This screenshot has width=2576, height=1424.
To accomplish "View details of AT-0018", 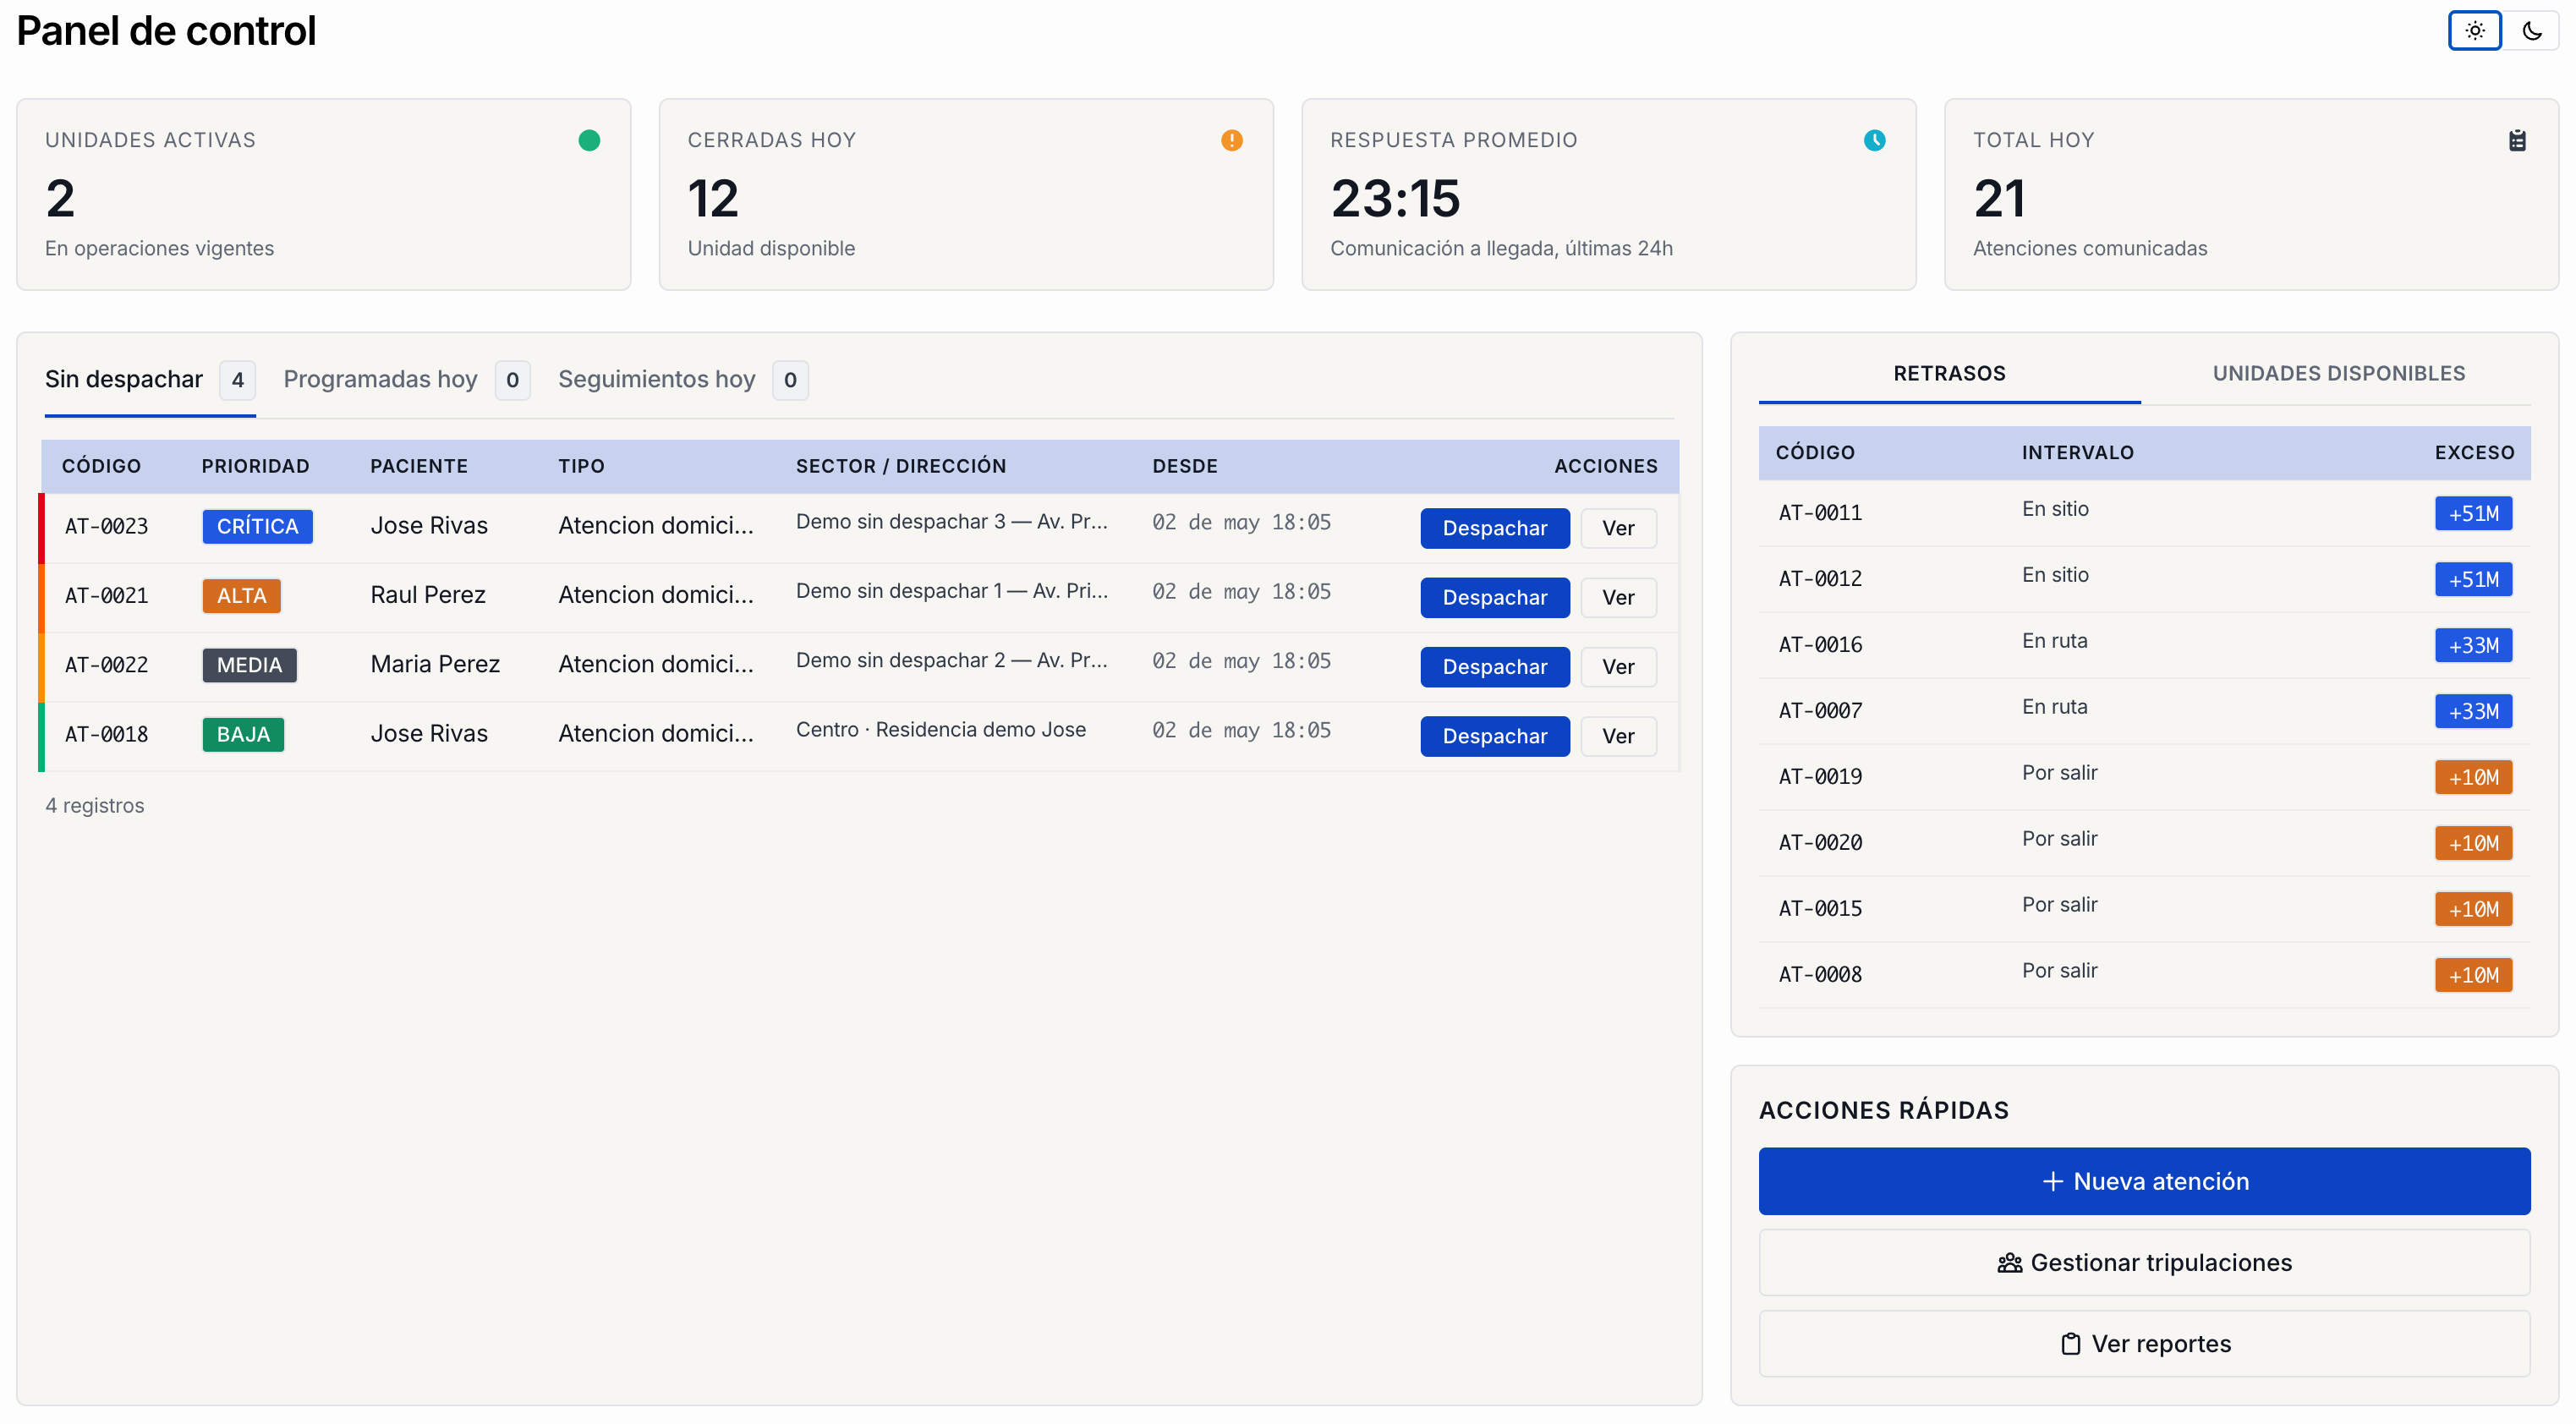I will point(1618,736).
